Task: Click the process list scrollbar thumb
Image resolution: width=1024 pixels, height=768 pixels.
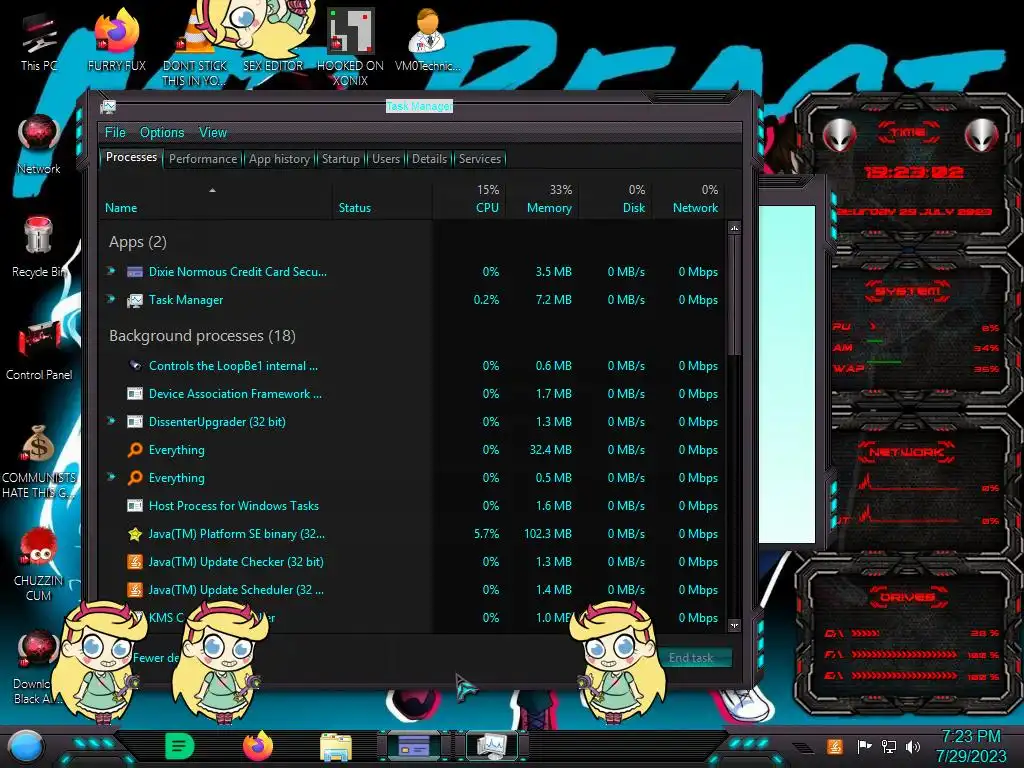Action: pyautogui.click(x=734, y=295)
